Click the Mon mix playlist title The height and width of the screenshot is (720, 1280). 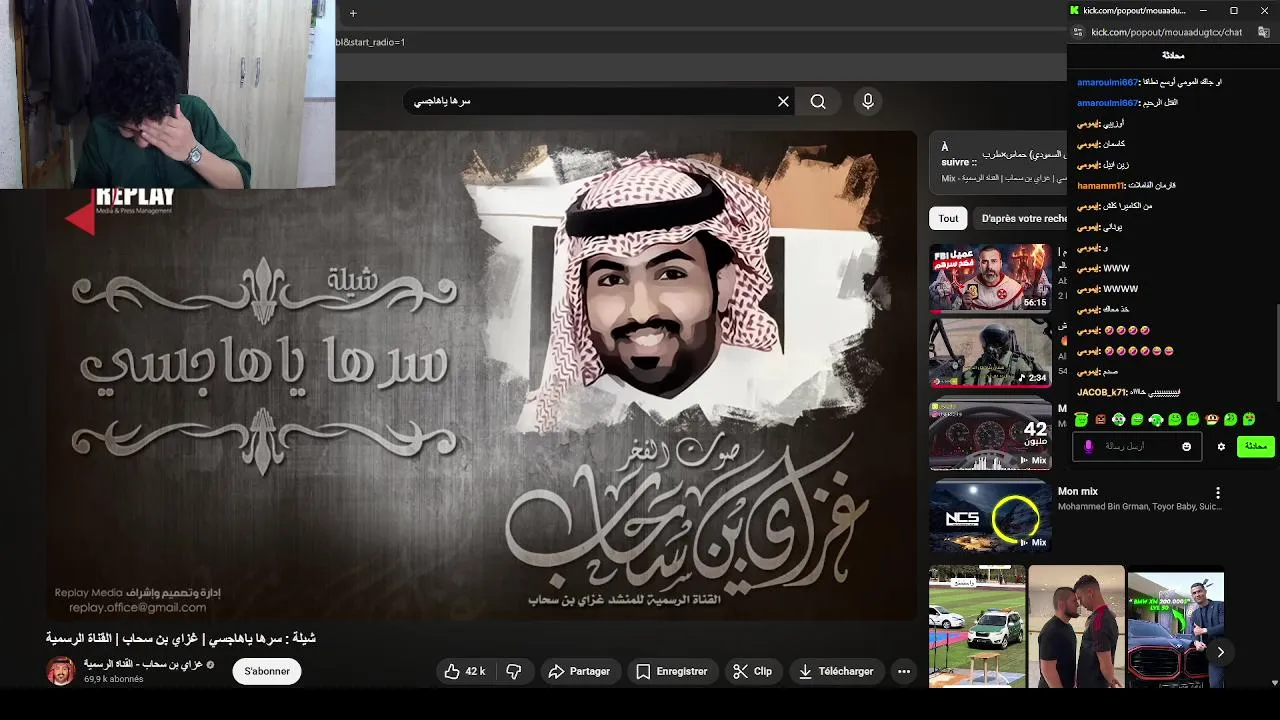[x=1078, y=492]
